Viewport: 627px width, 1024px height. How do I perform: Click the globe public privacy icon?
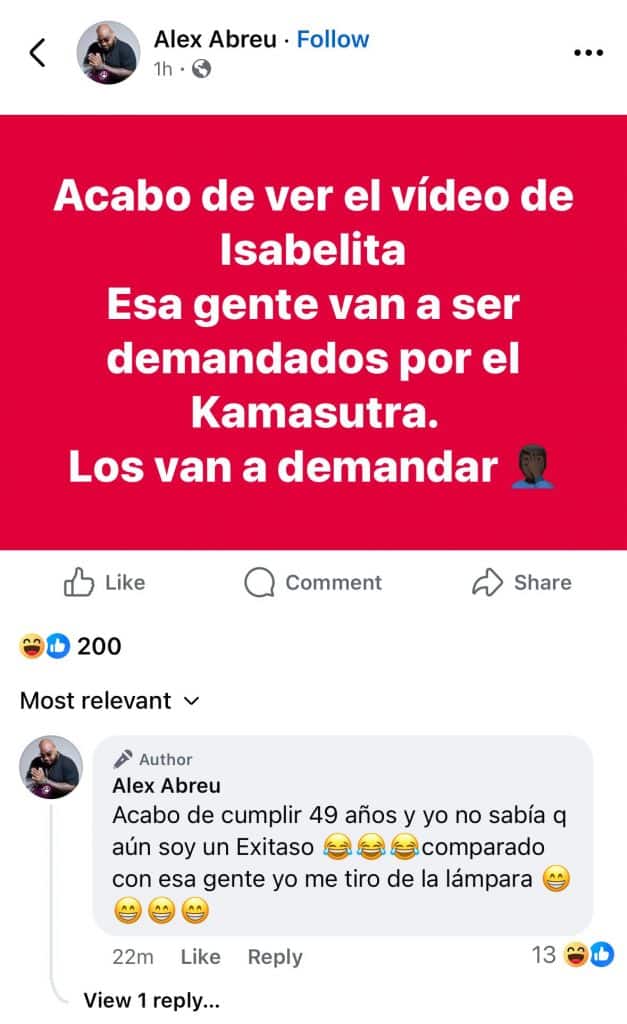tap(202, 69)
